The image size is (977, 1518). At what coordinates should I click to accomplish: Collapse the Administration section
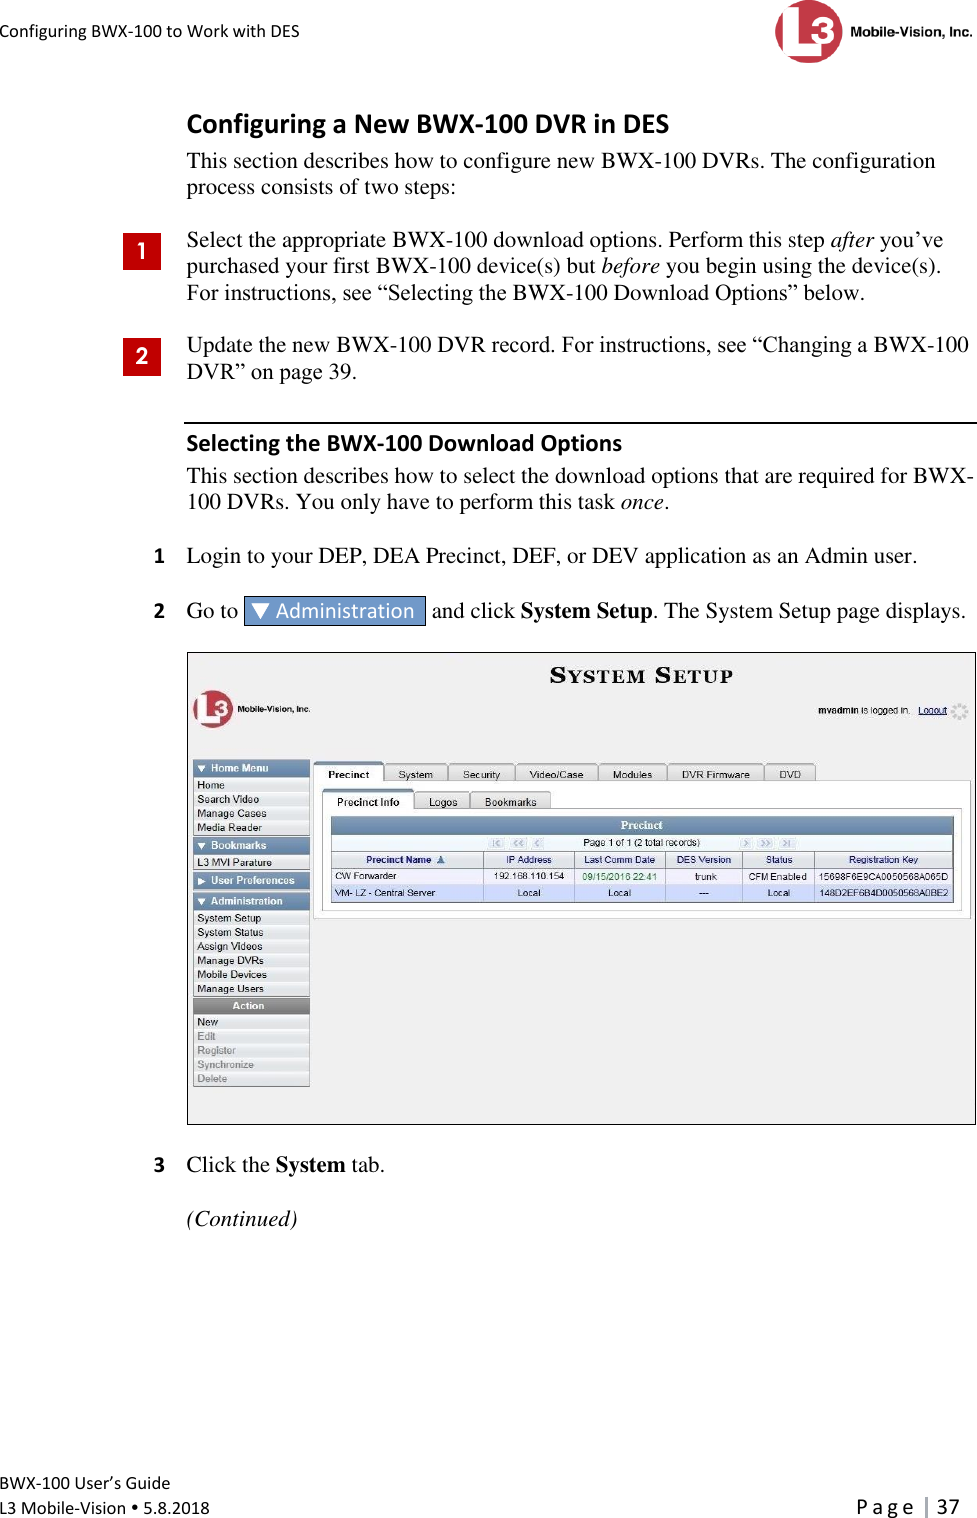pyautogui.click(x=251, y=901)
